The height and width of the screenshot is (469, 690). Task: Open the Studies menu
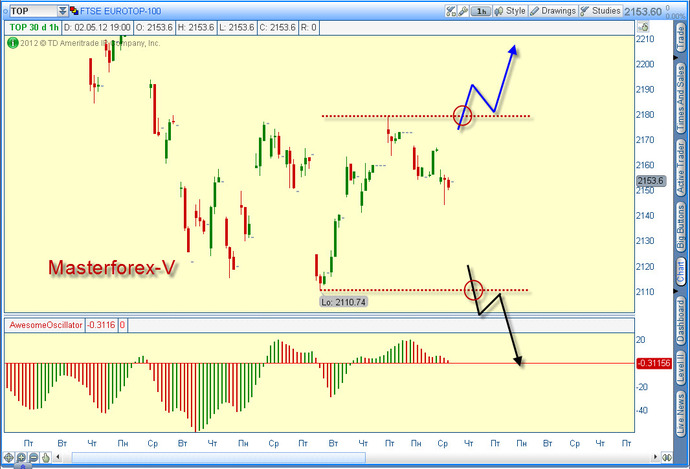(600, 11)
